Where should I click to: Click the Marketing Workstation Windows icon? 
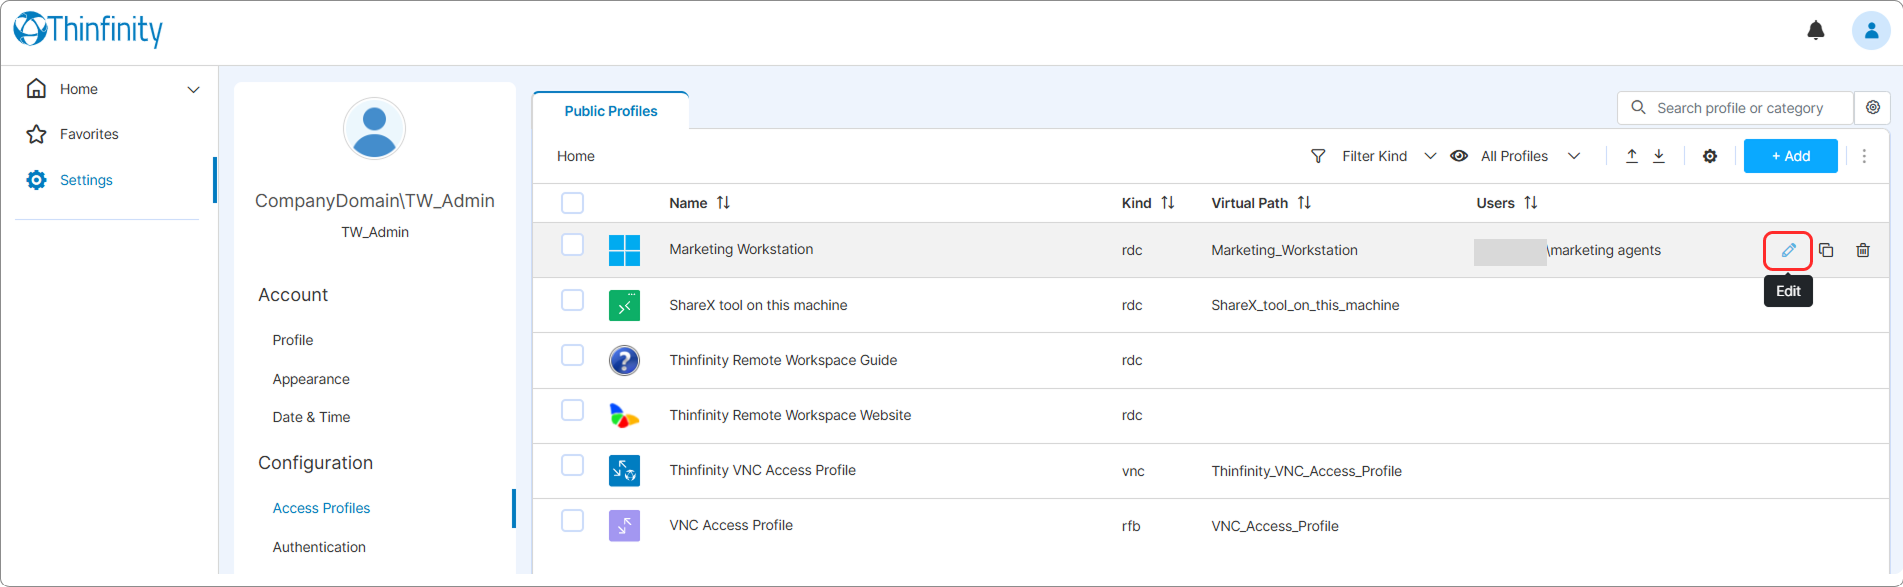[624, 250]
